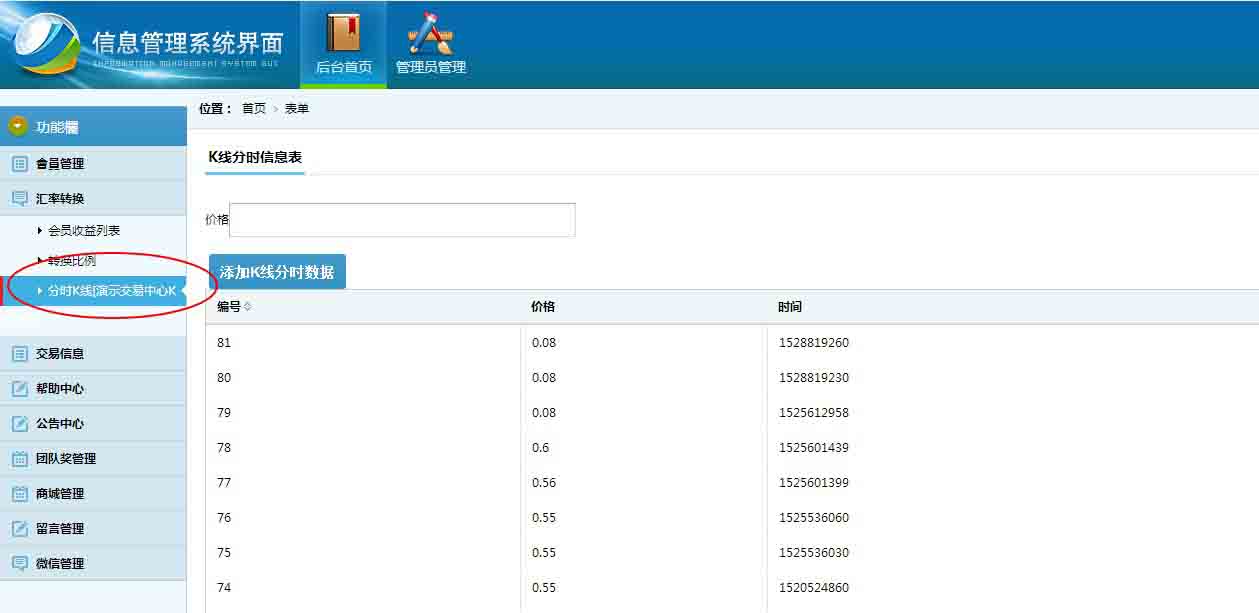This screenshot has height=613, width=1259.
Task: Expand the 会员管理 sidebar section
Action: (60, 163)
